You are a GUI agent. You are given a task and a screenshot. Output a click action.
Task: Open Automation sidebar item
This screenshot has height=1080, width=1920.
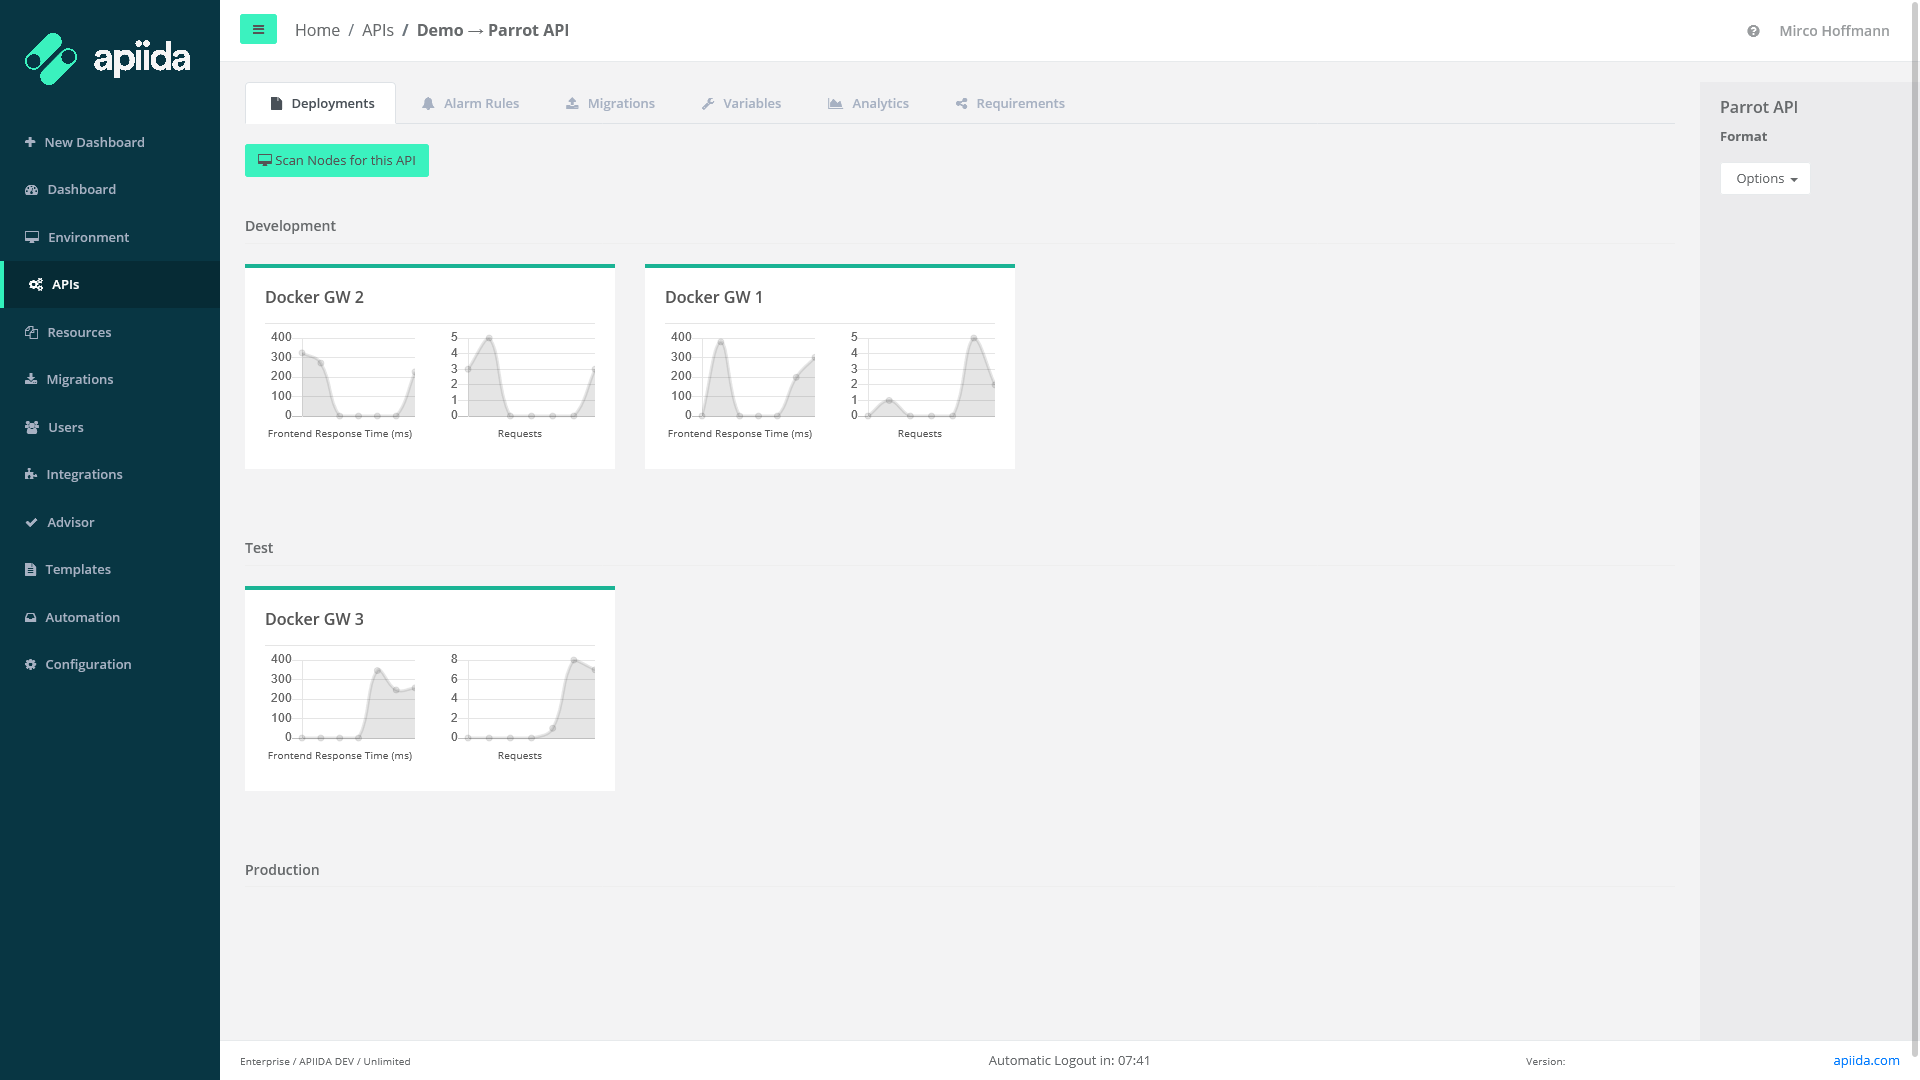(82, 617)
